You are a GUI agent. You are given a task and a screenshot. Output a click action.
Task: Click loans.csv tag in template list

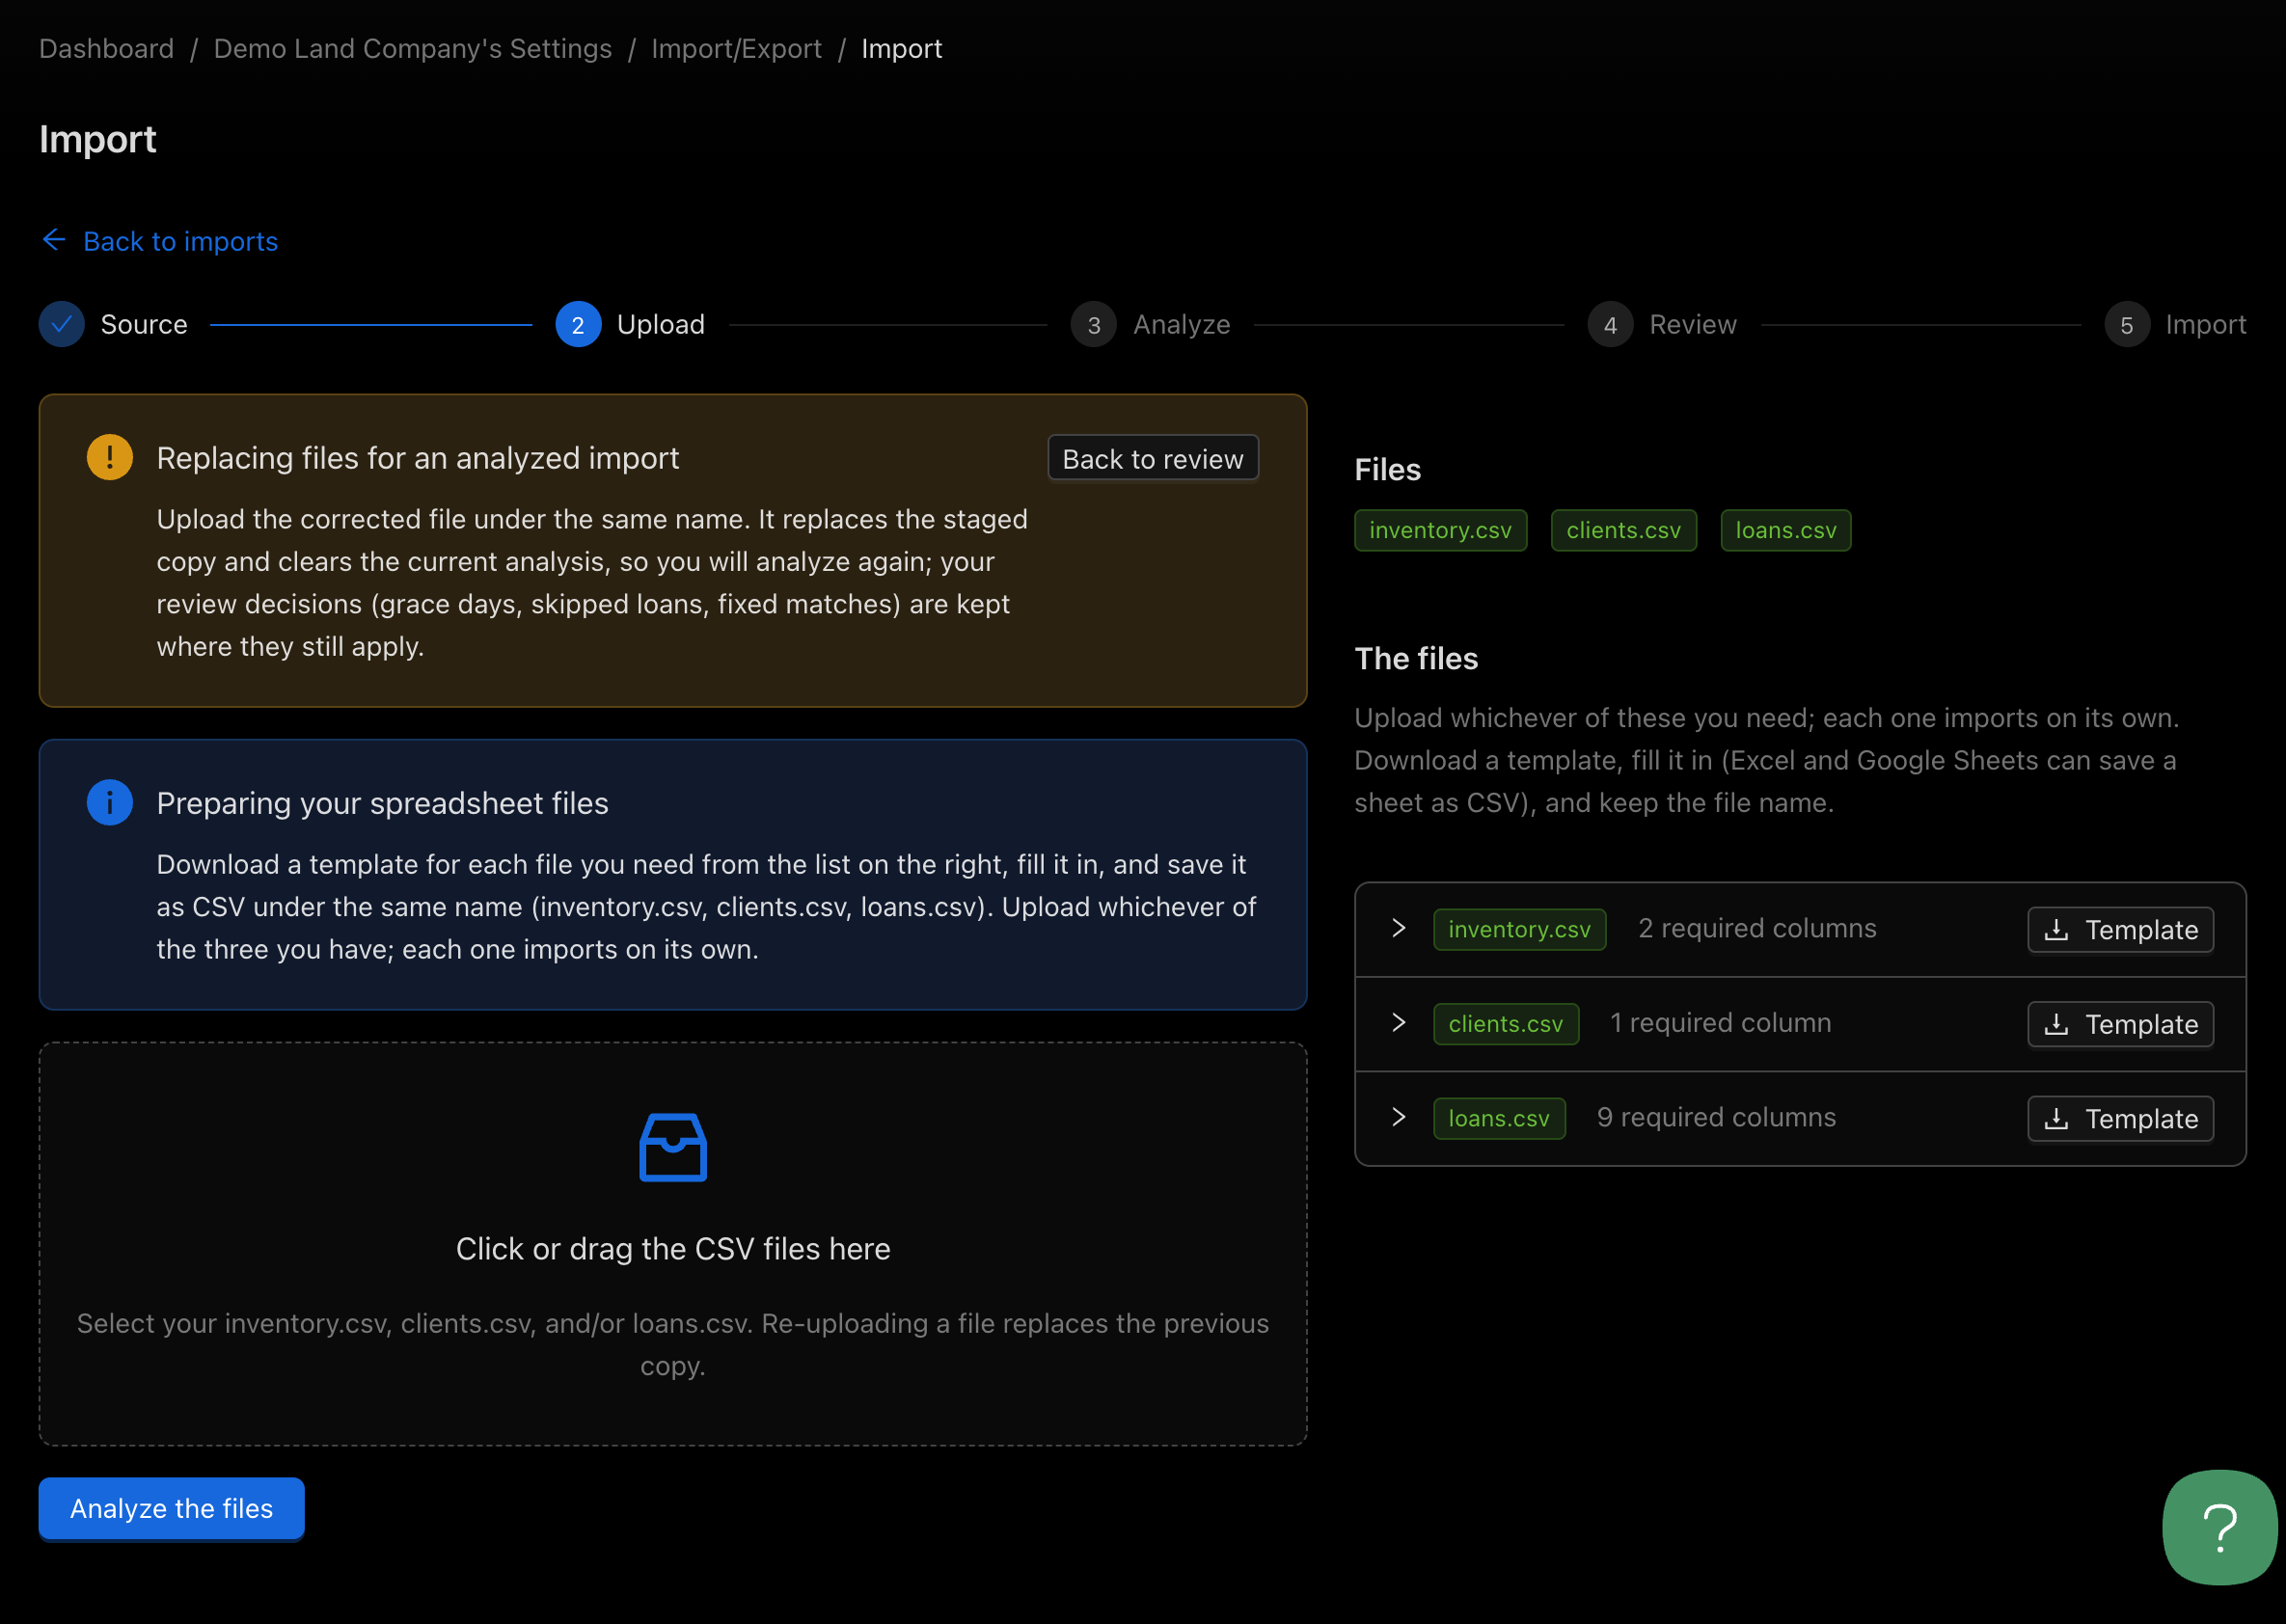click(x=1498, y=1118)
